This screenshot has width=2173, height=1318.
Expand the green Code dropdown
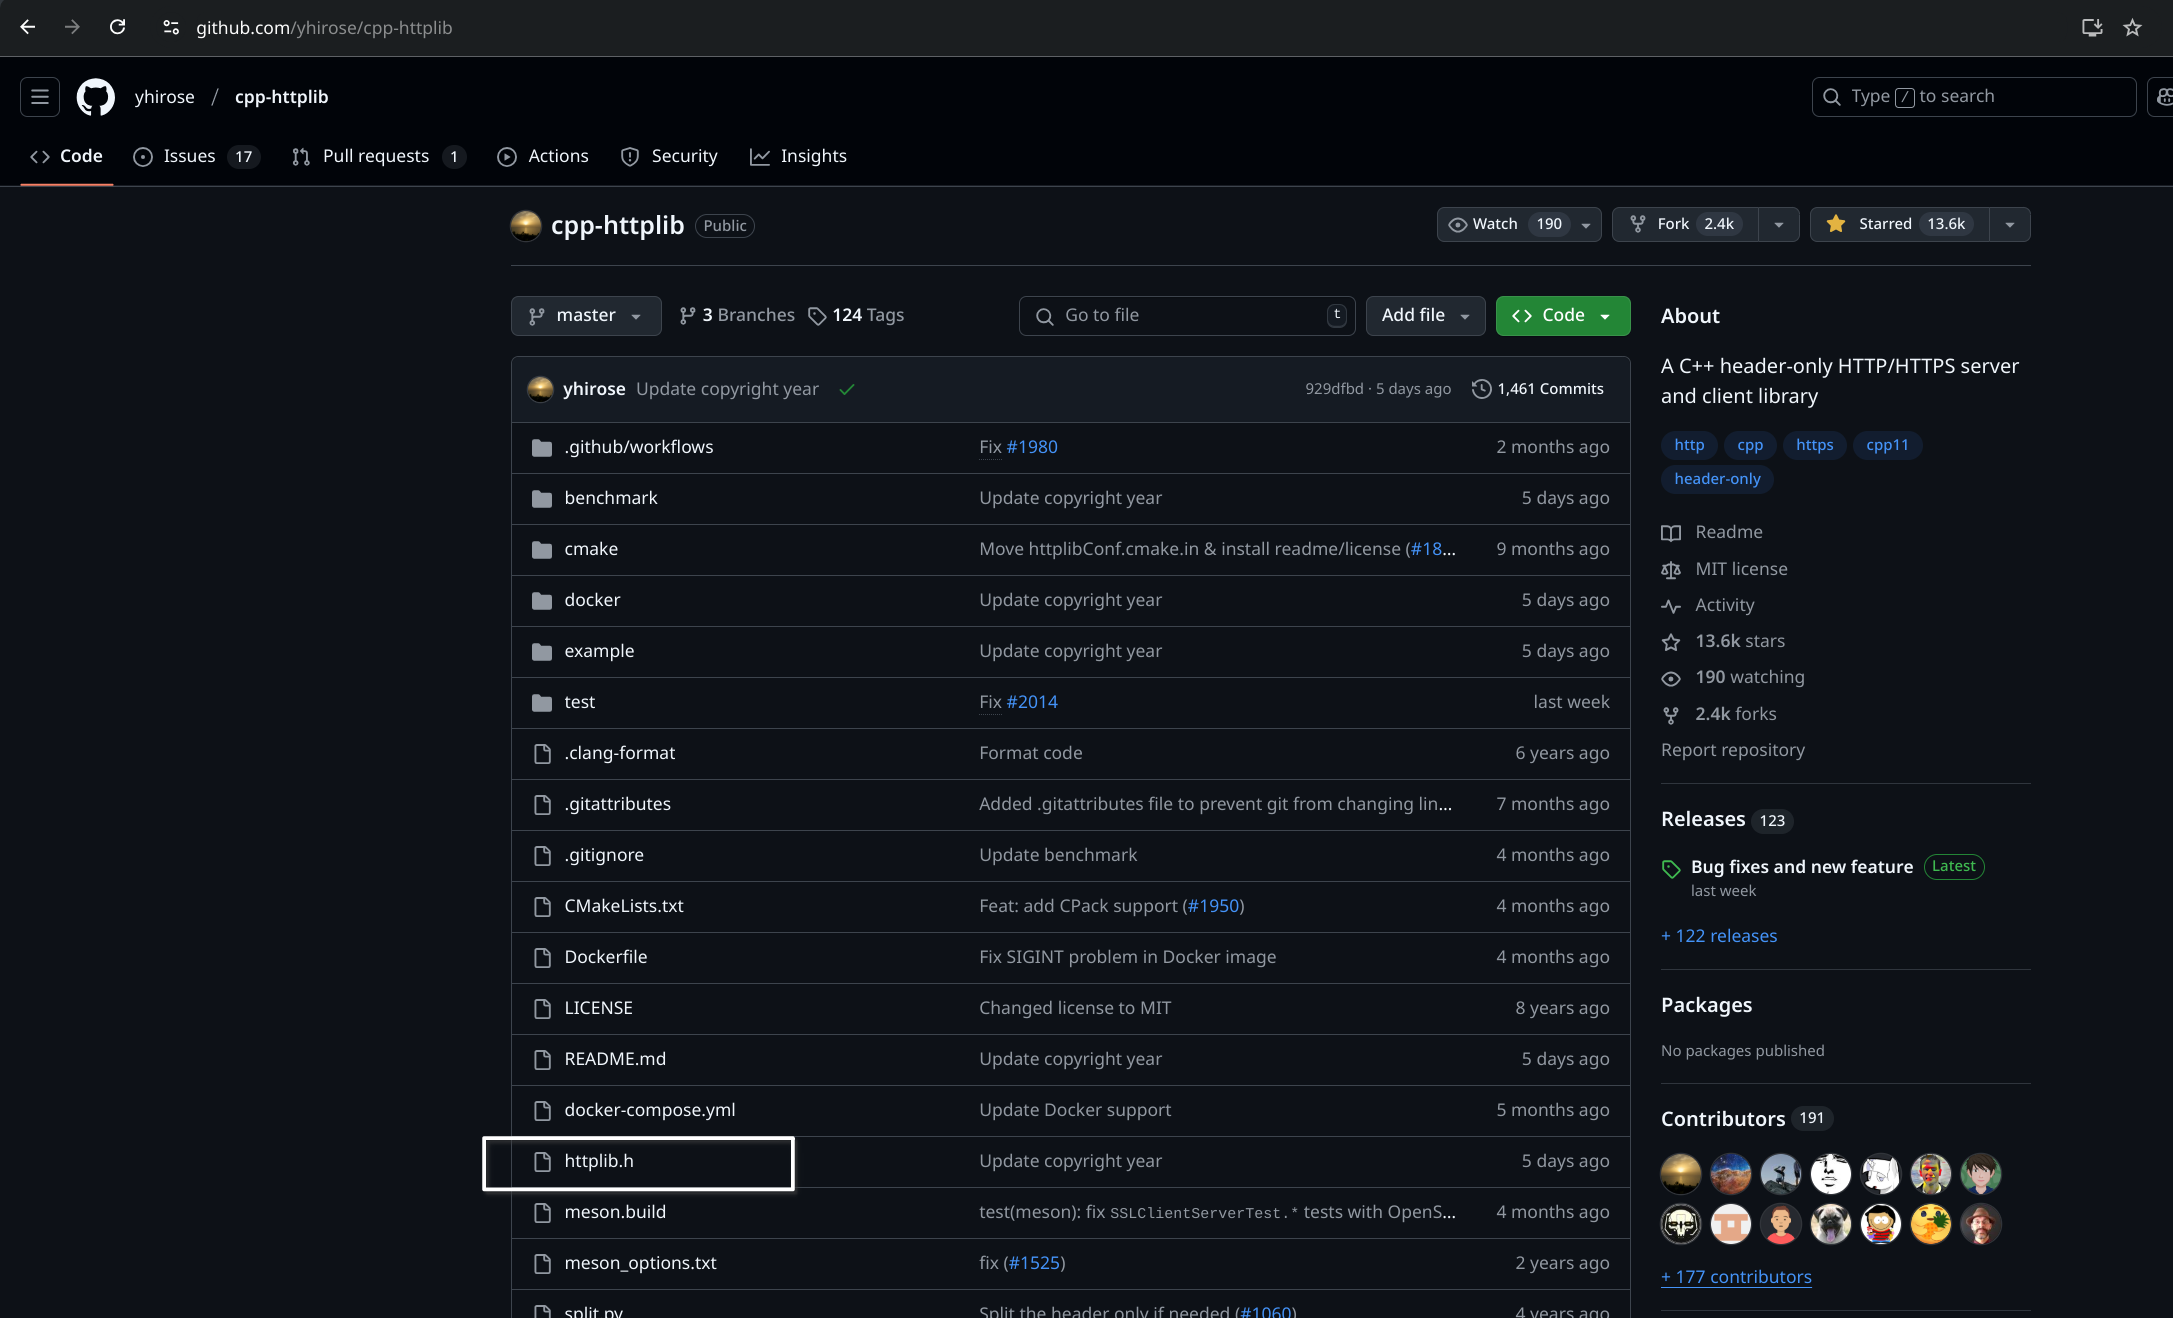[1562, 316]
